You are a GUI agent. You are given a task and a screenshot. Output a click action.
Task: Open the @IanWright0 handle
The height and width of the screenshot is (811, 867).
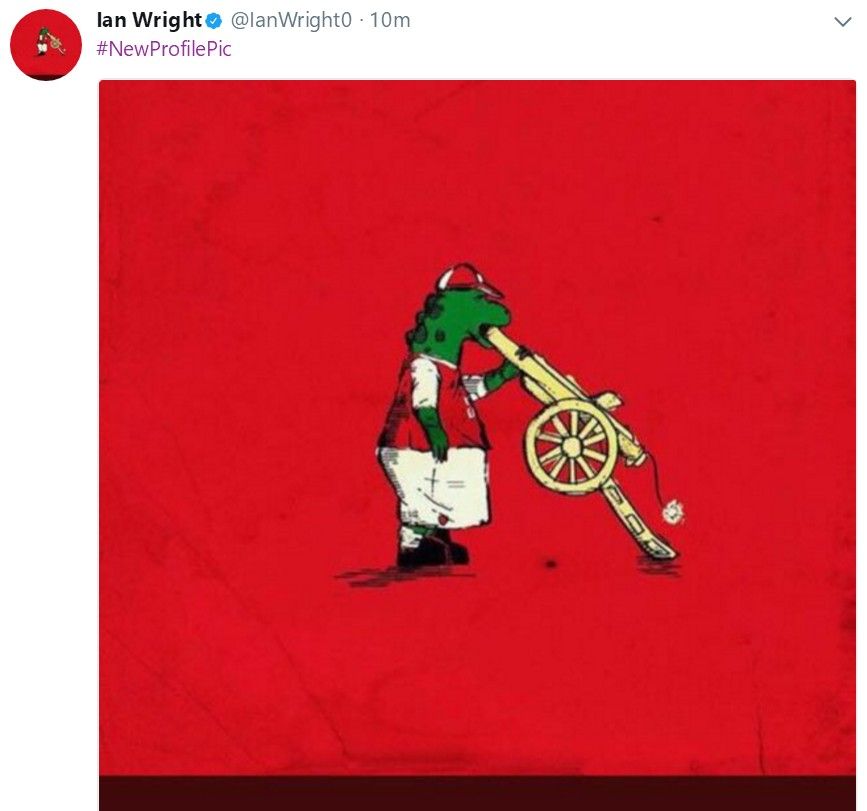coord(291,20)
